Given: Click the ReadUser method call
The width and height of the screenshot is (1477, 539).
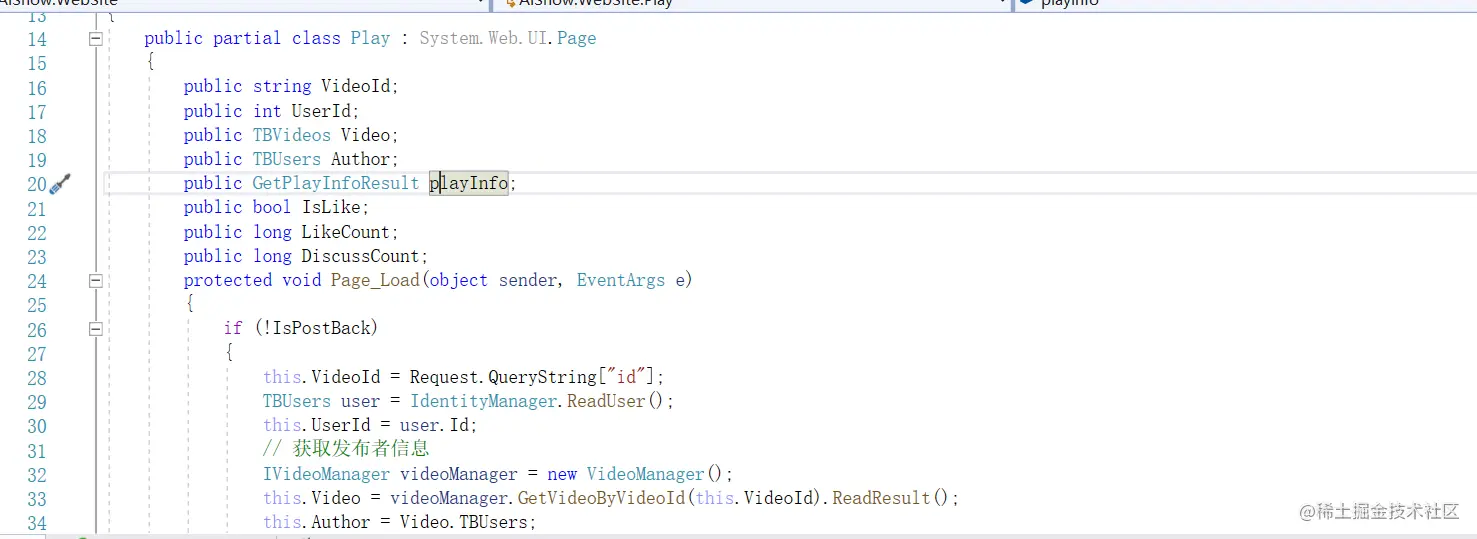Looking at the screenshot, I should tap(607, 401).
